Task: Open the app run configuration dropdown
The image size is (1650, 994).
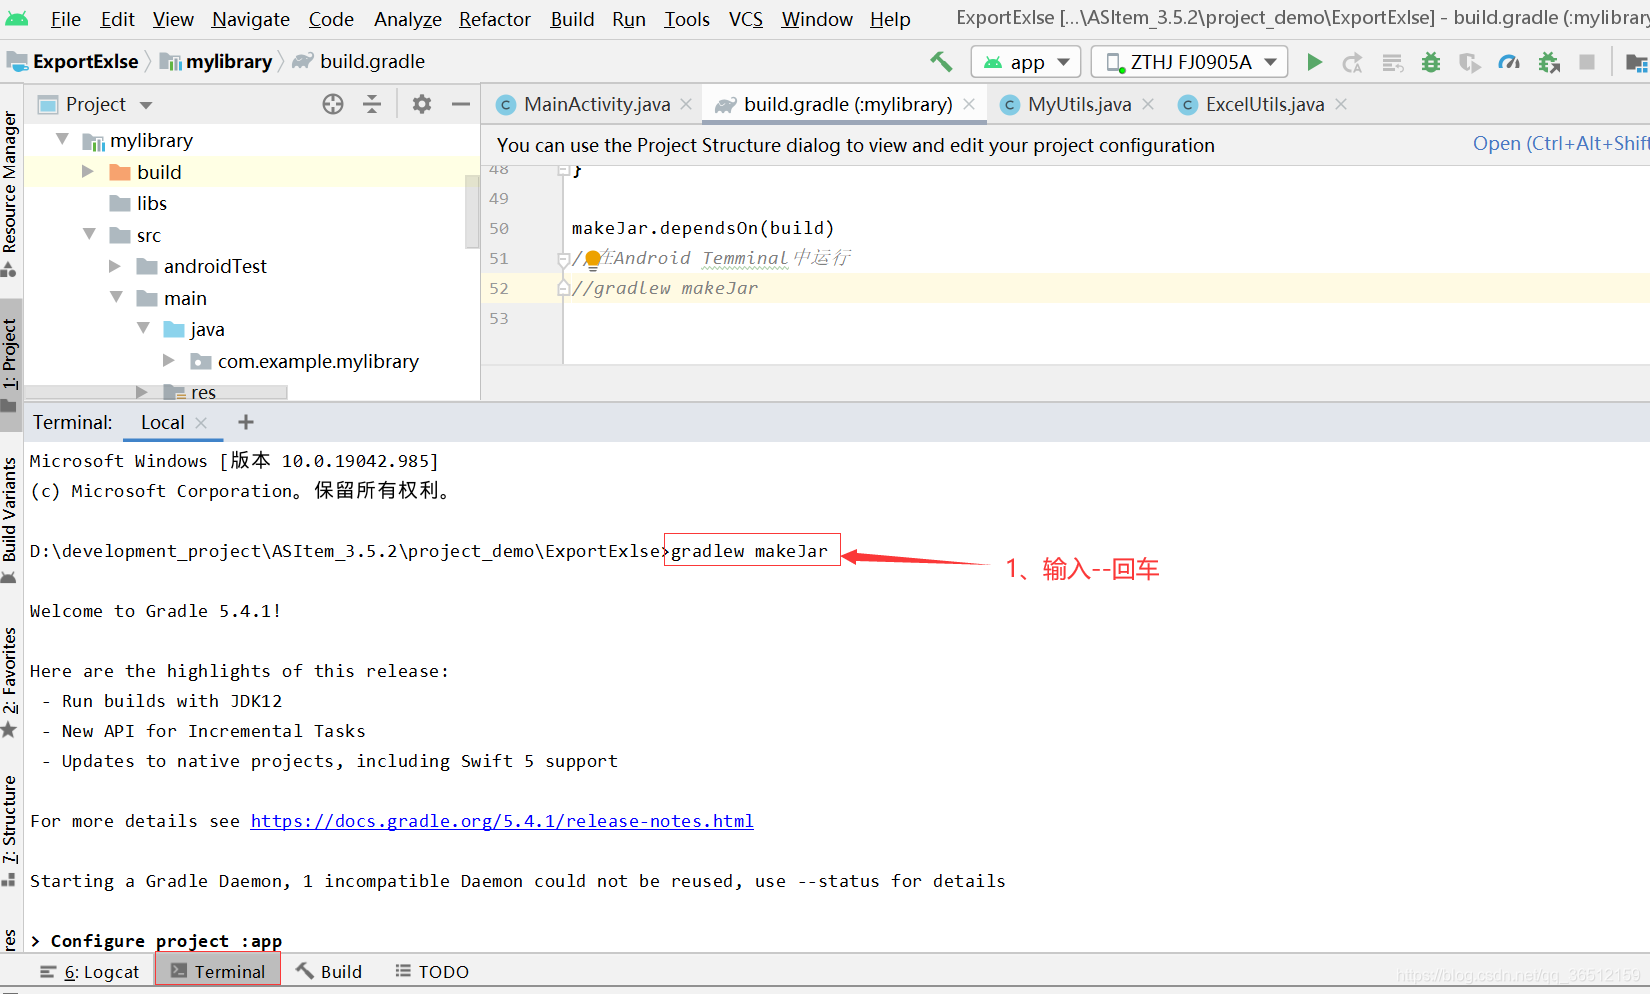Action: click(1026, 62)
